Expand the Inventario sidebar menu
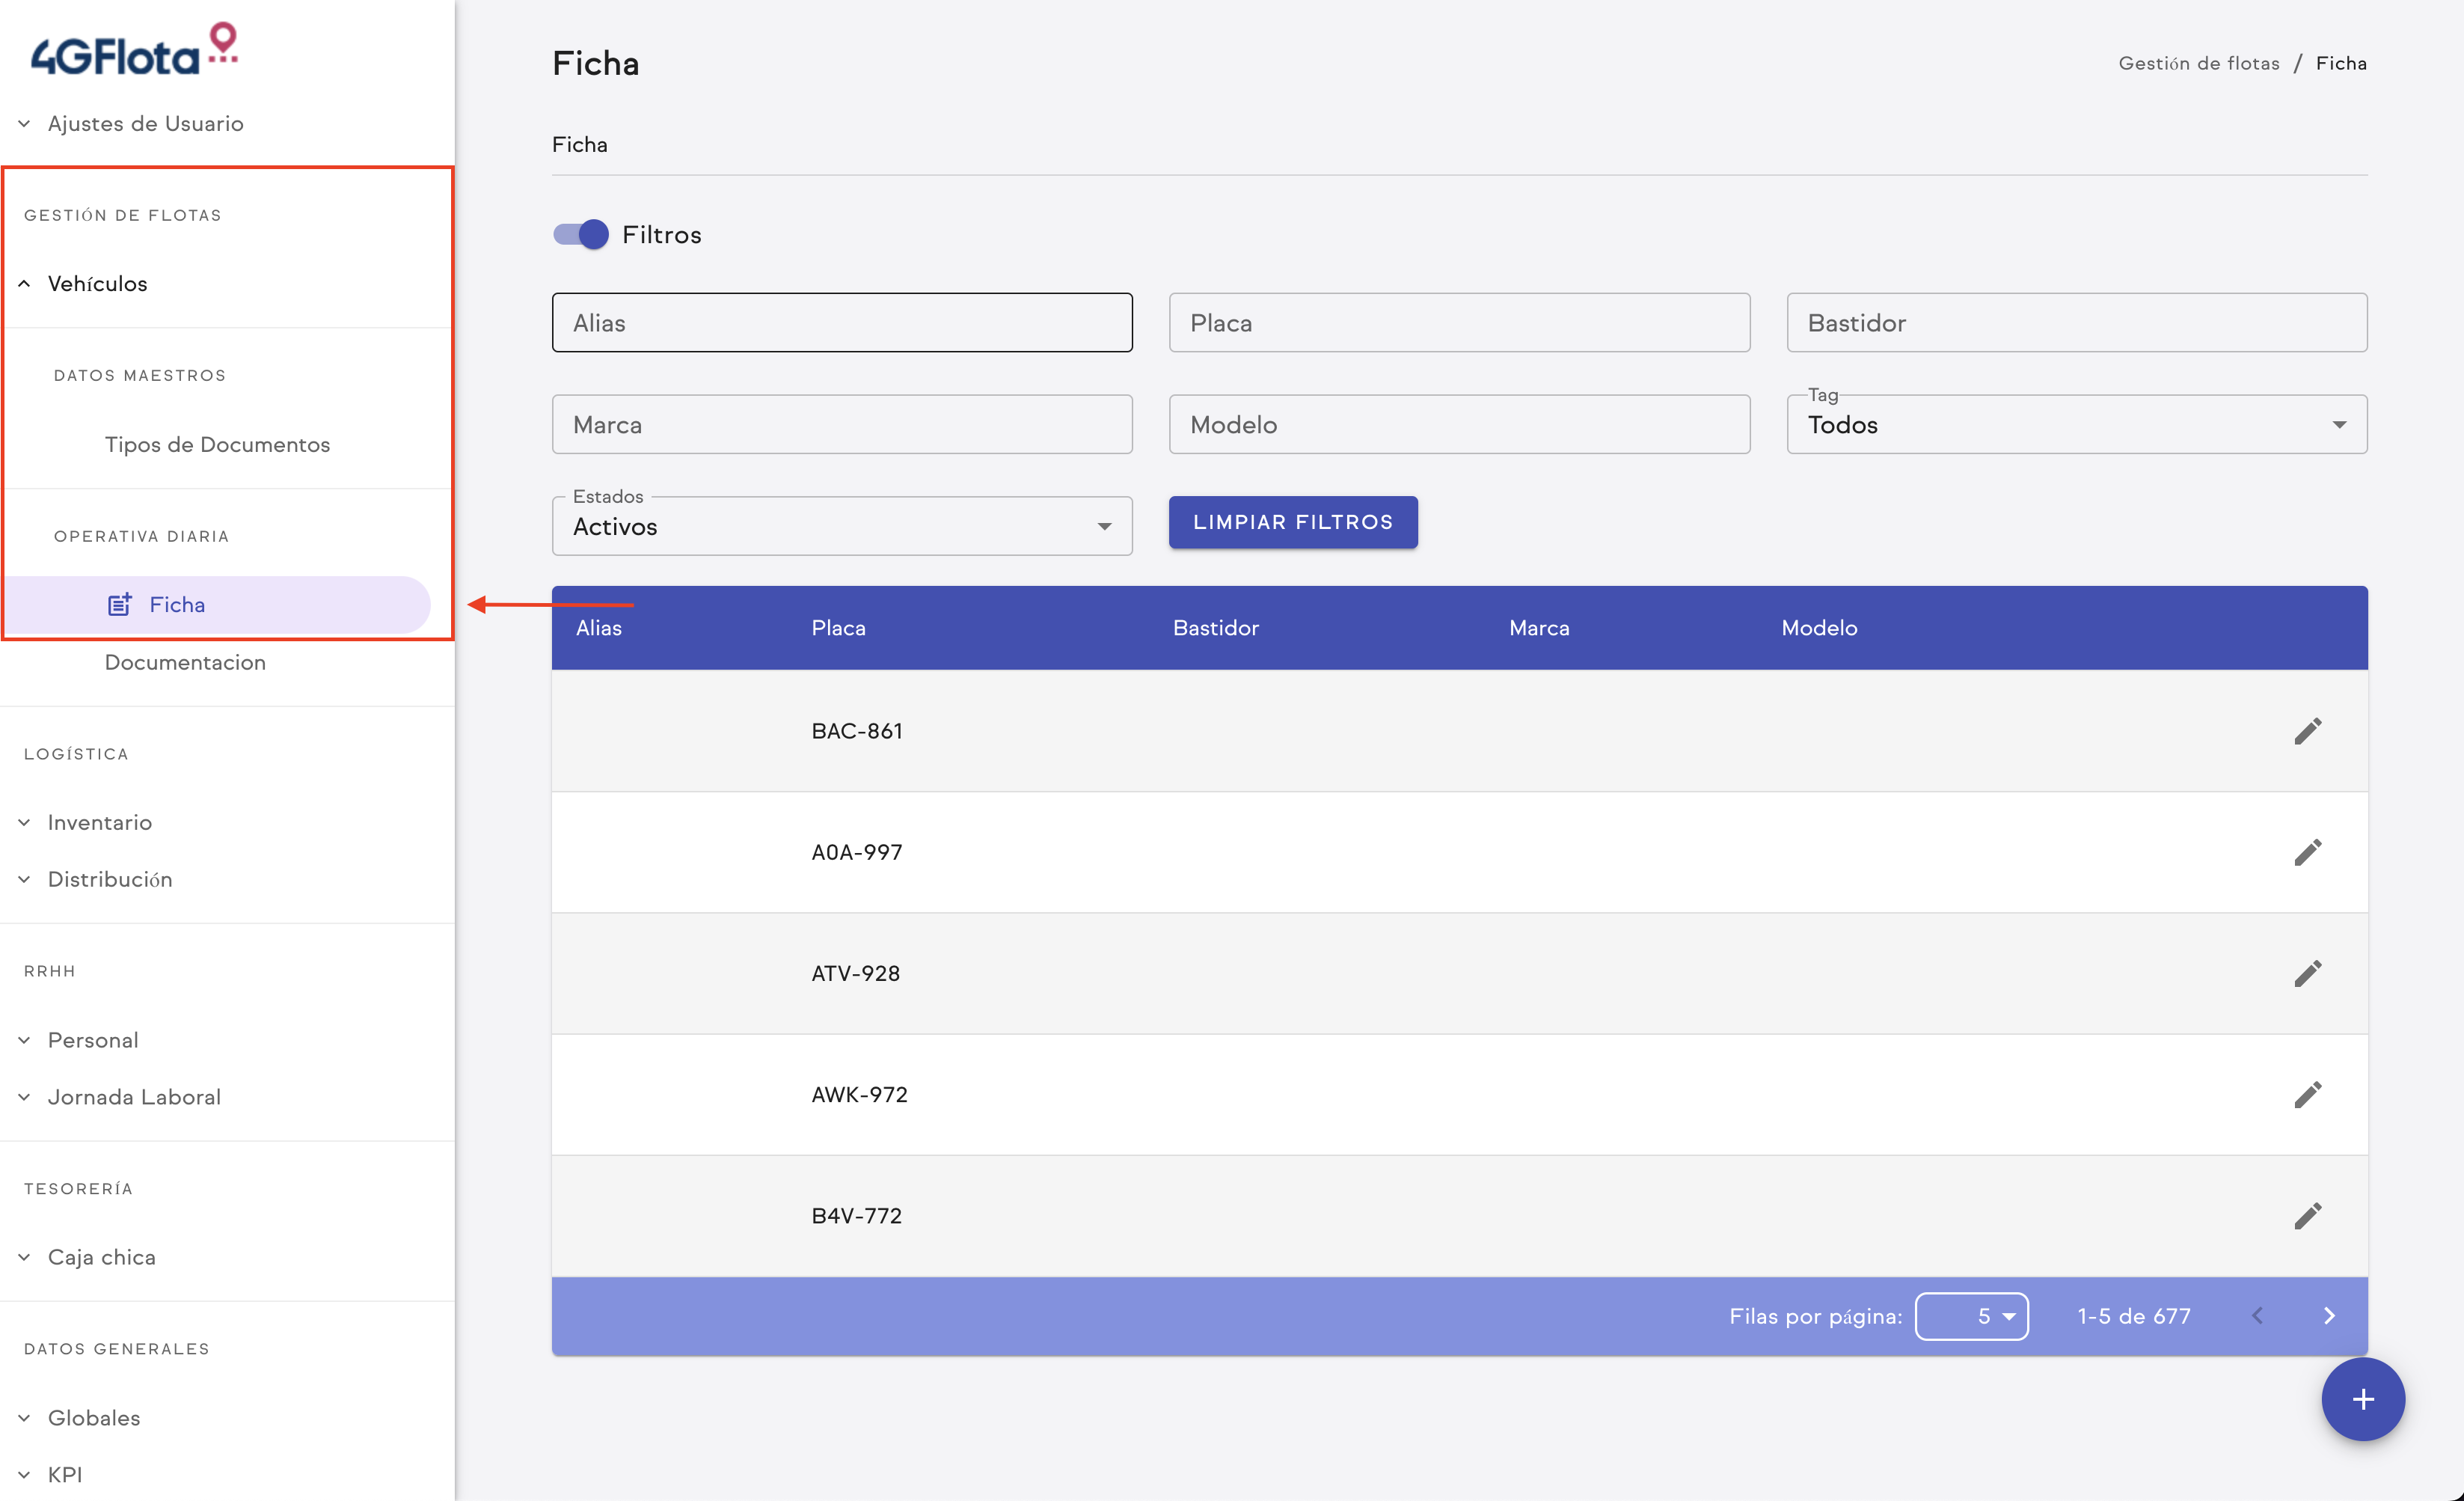Viewport: 2464px width, 1501px height. point(99,822)
